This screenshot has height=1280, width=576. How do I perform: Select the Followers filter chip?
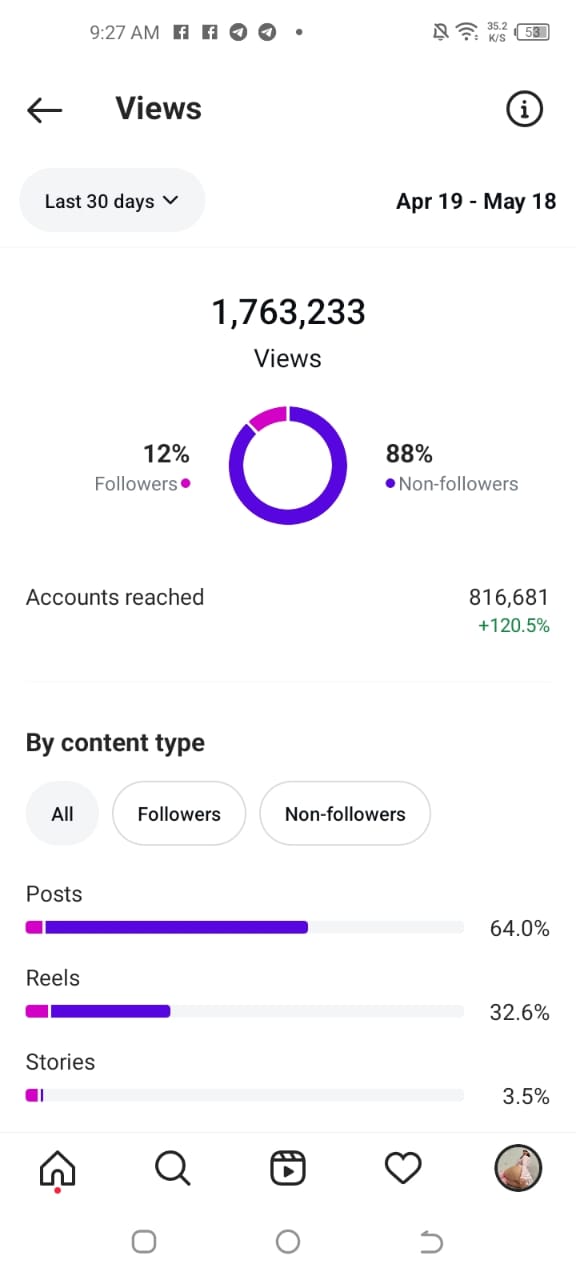pyautogui.click(x=179, y=814)
